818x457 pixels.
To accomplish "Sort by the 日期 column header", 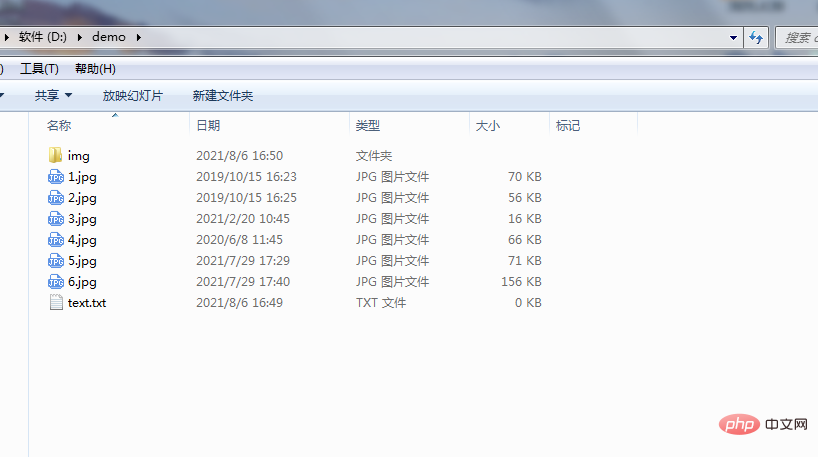I will pyautogui.click(x=208, y=126).
